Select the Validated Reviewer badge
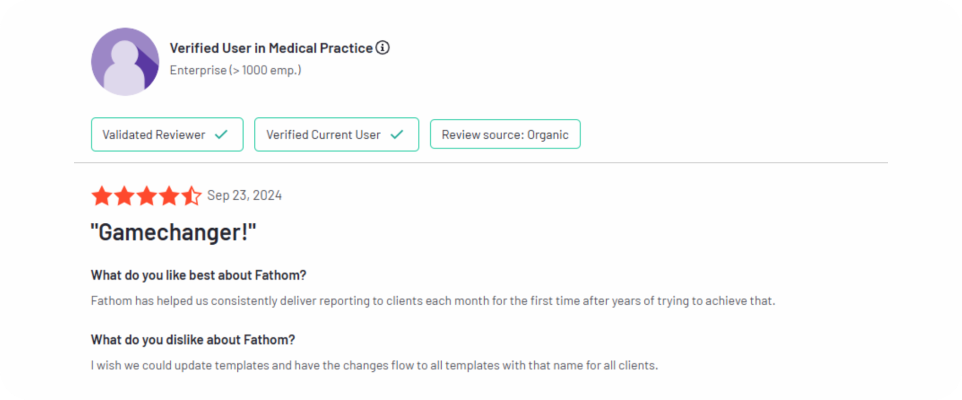Viewport: 962px width, 400px height. pyautogui.click(x=167, y=135)
